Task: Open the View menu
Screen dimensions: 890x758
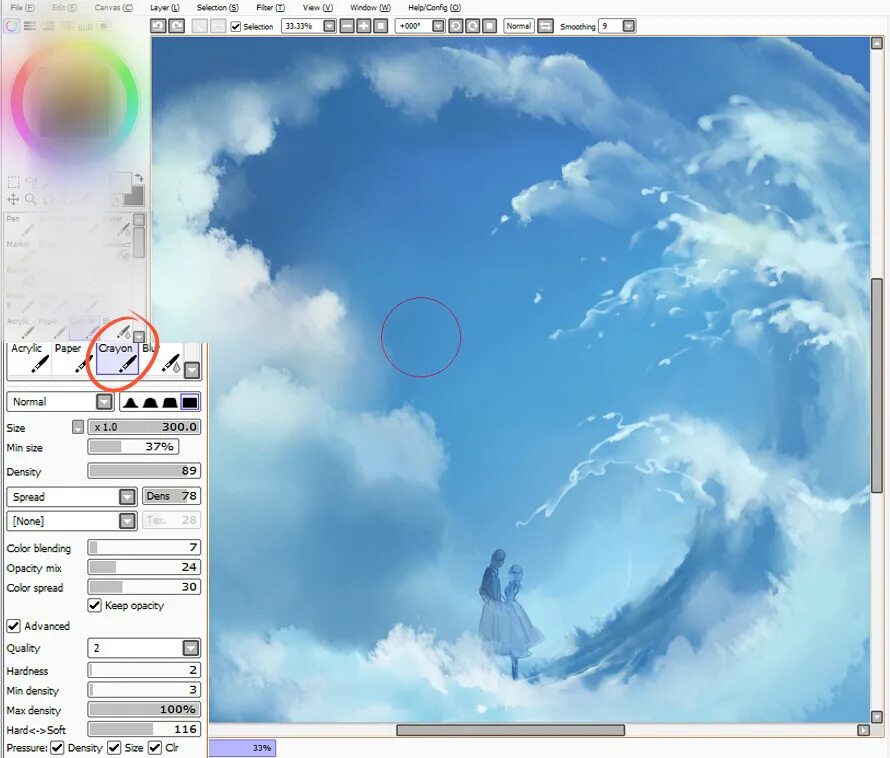Action: (317, 7)
